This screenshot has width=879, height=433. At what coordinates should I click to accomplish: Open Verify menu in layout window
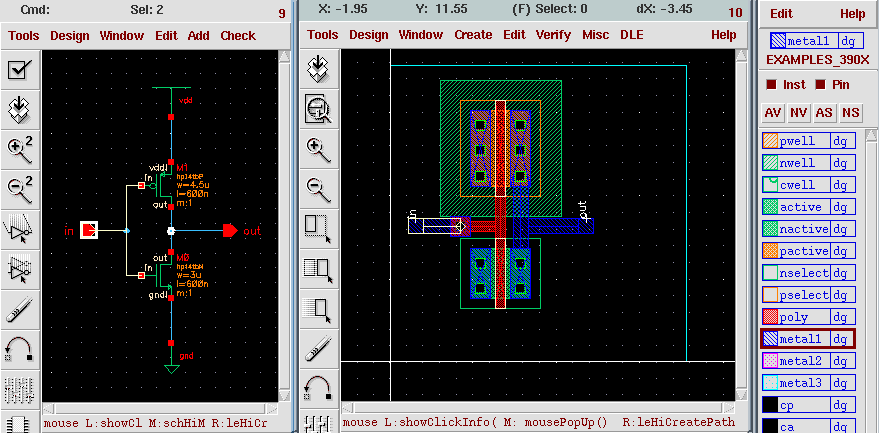click(x=553, y=35)
